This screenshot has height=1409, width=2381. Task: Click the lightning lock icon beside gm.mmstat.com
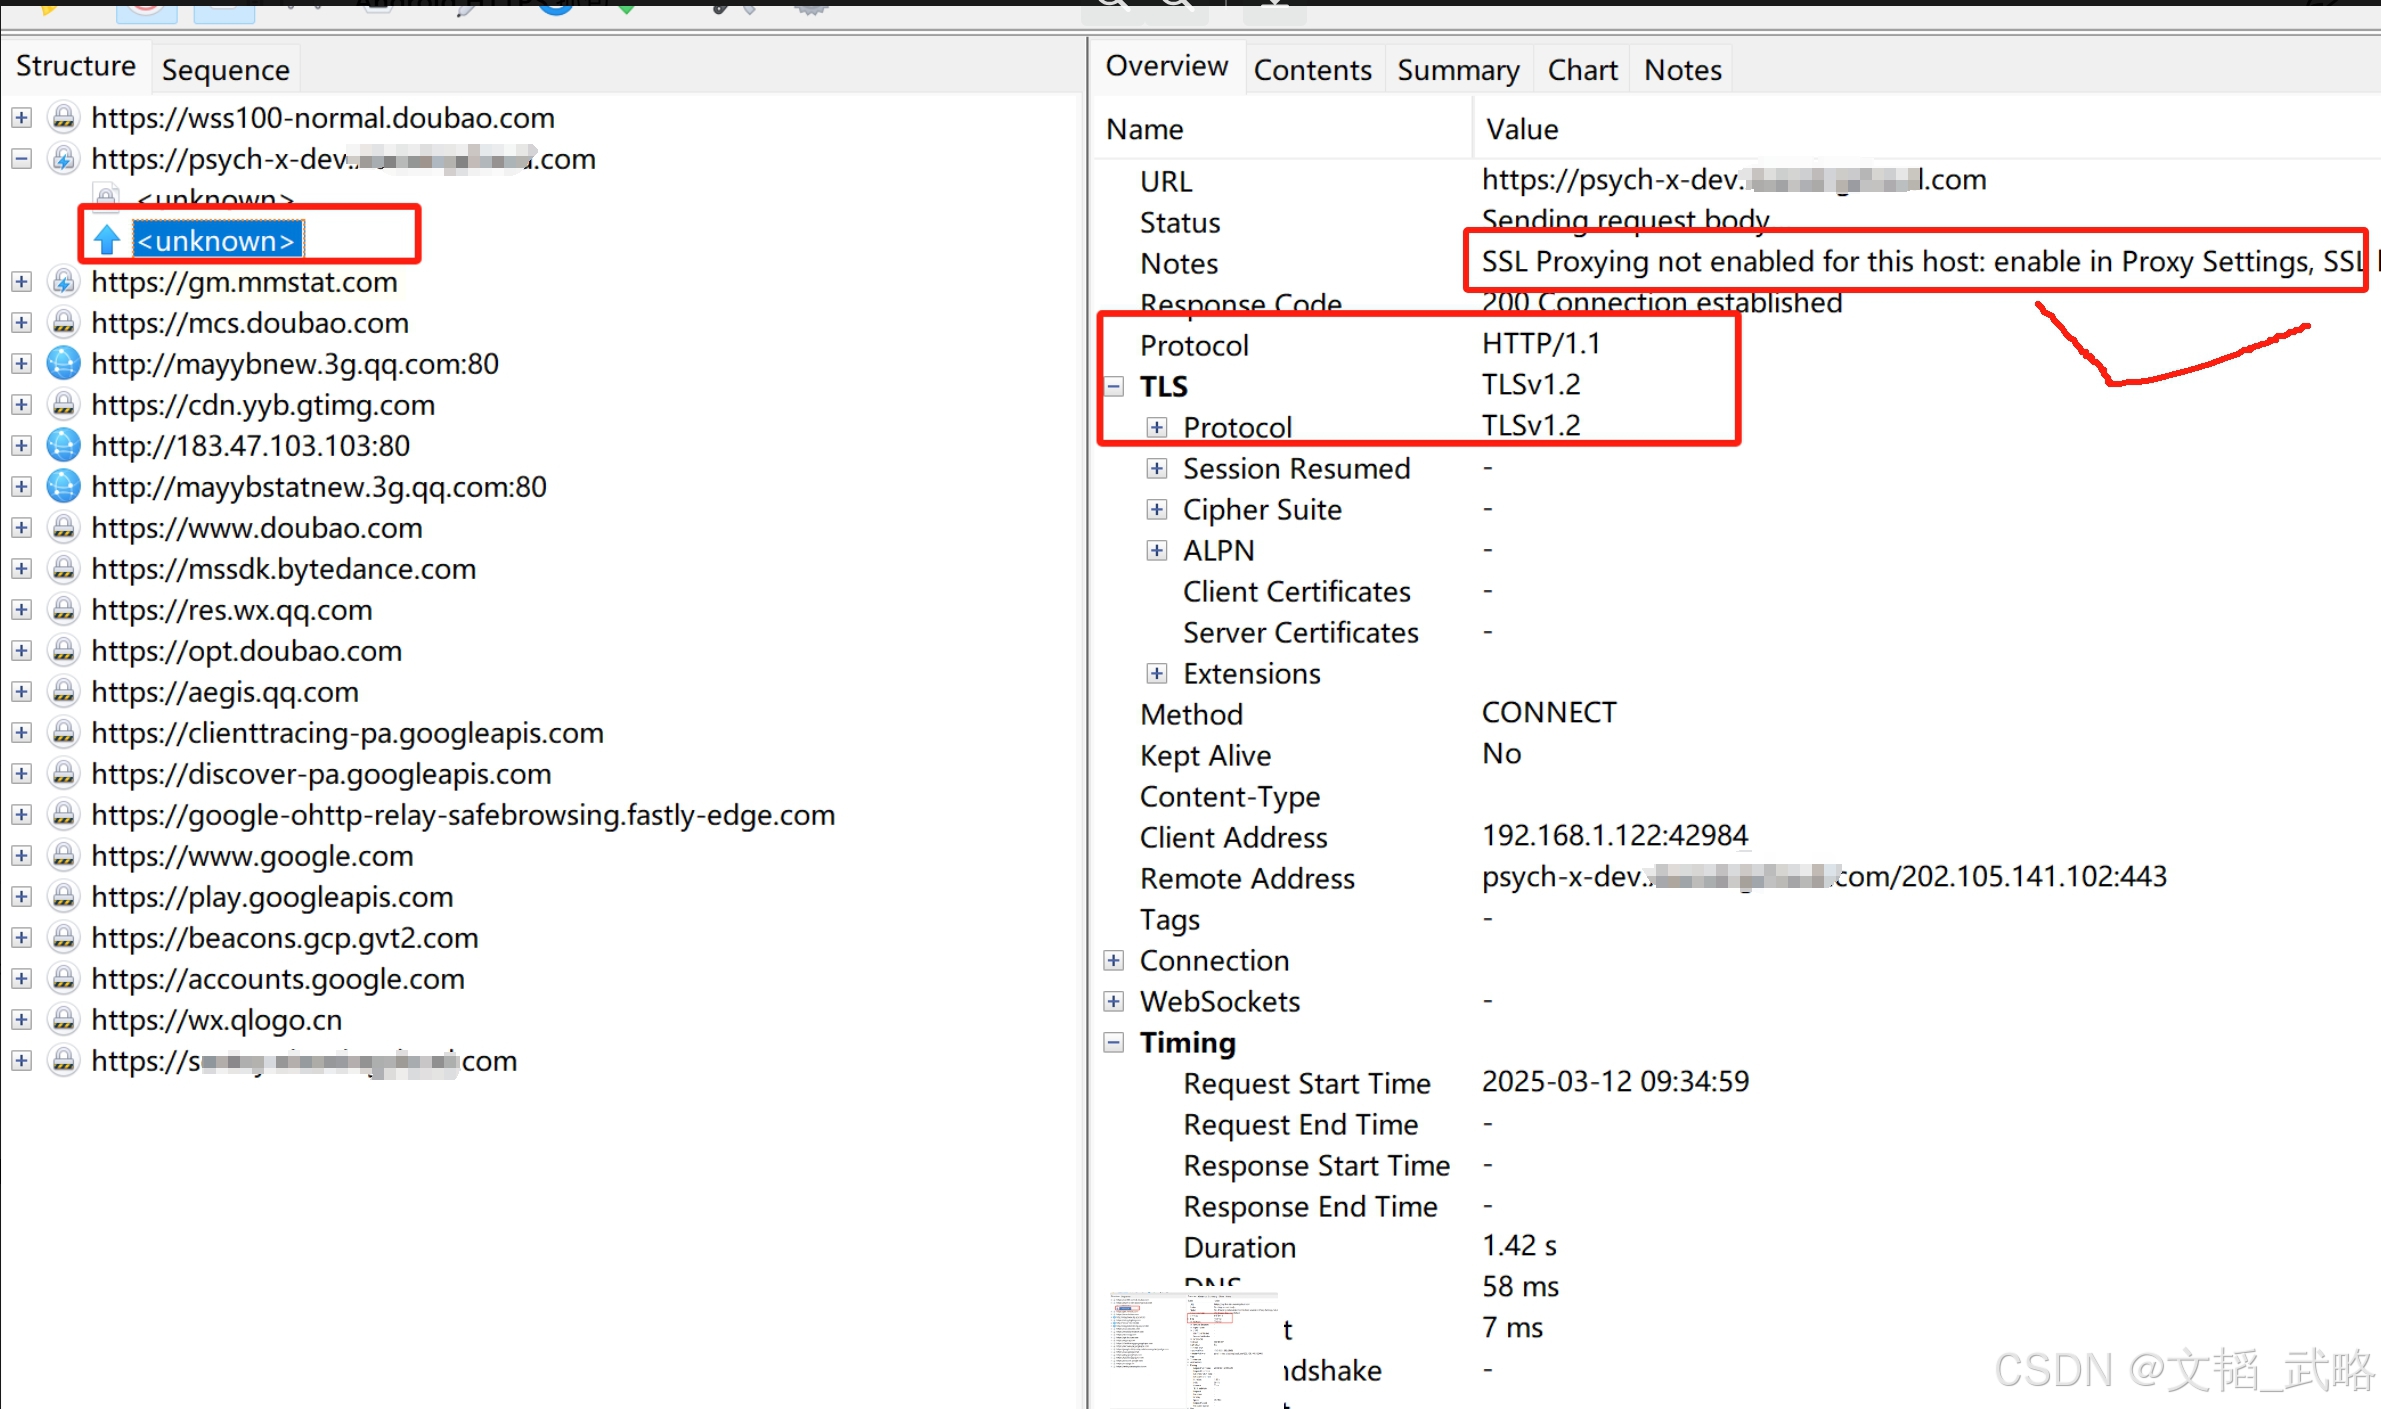(x=63, y=282)
